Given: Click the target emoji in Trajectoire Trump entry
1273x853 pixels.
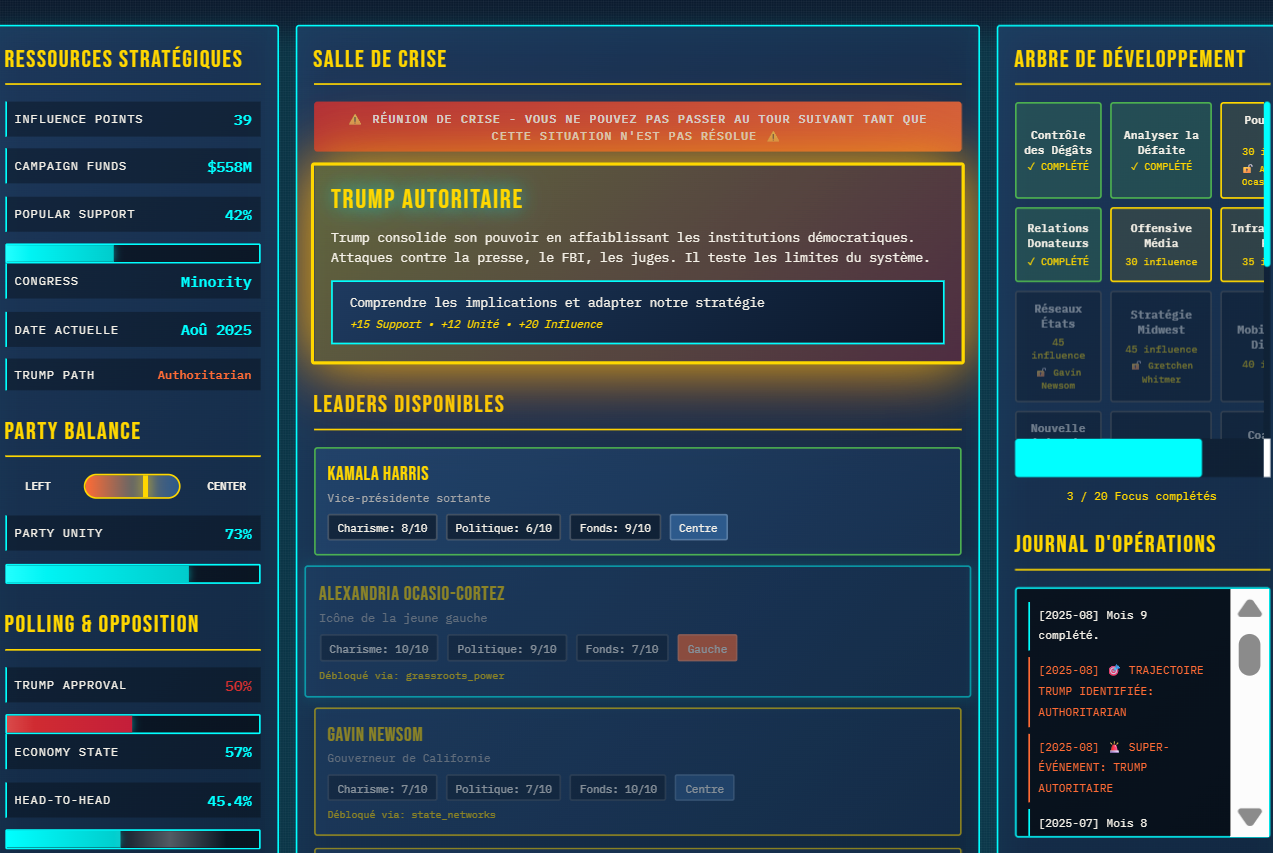Looking at the screenshot, I should coord(1114,670).
